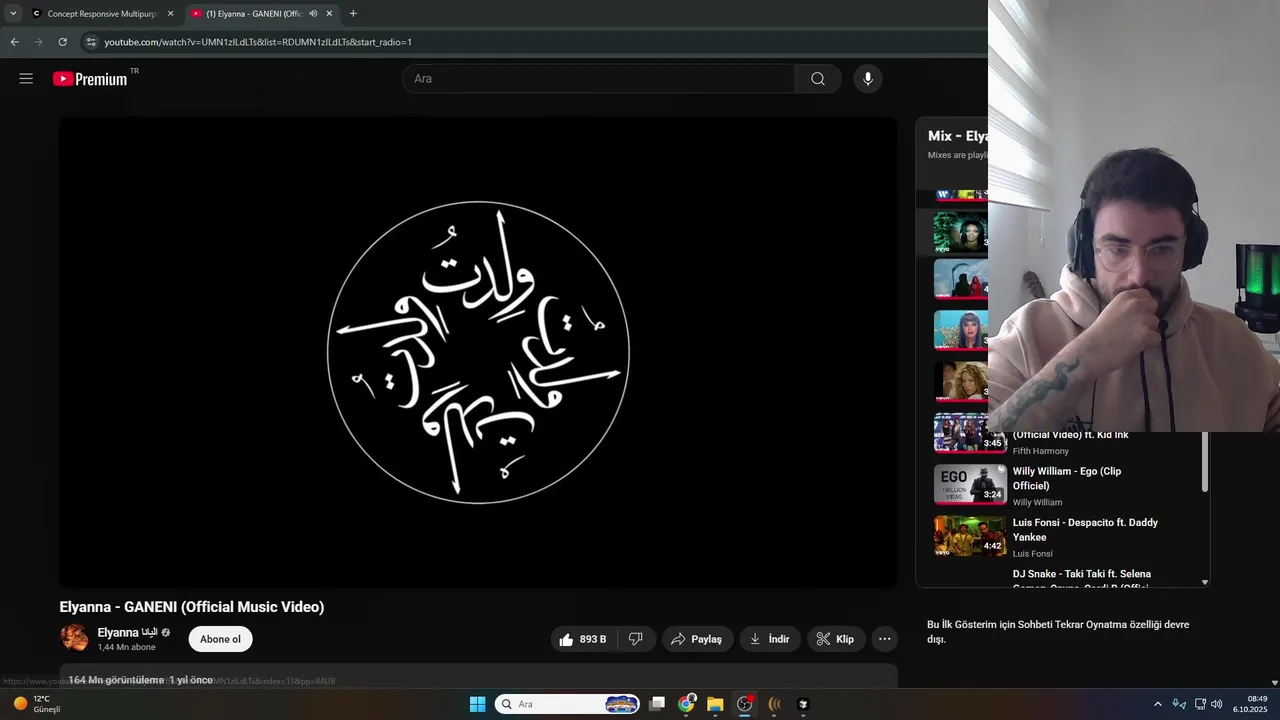Show hidden system tray icons
Screen dimensions: 1280x720
(x=1158, y=704)
